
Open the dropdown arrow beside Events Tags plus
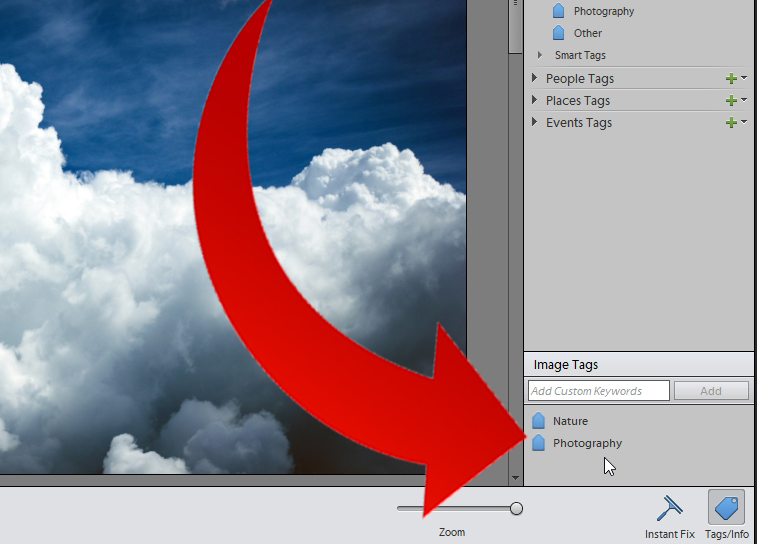tap(744, 122)
